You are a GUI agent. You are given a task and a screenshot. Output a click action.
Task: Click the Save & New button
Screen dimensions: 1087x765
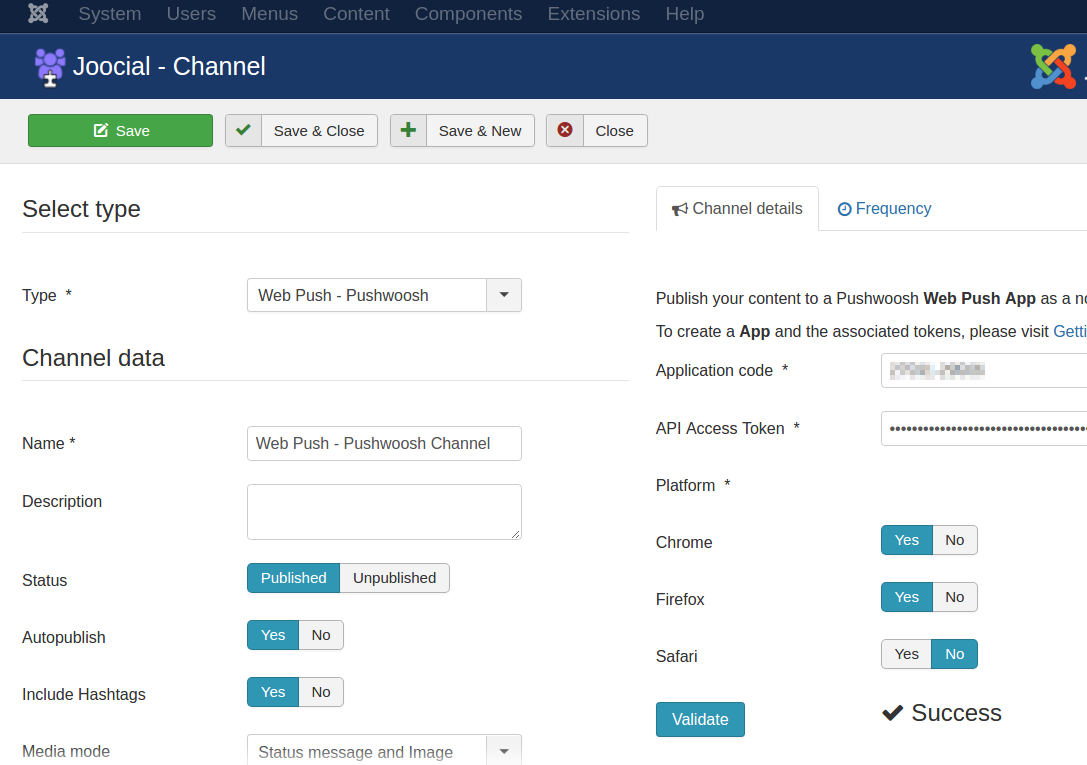point(462,130)
